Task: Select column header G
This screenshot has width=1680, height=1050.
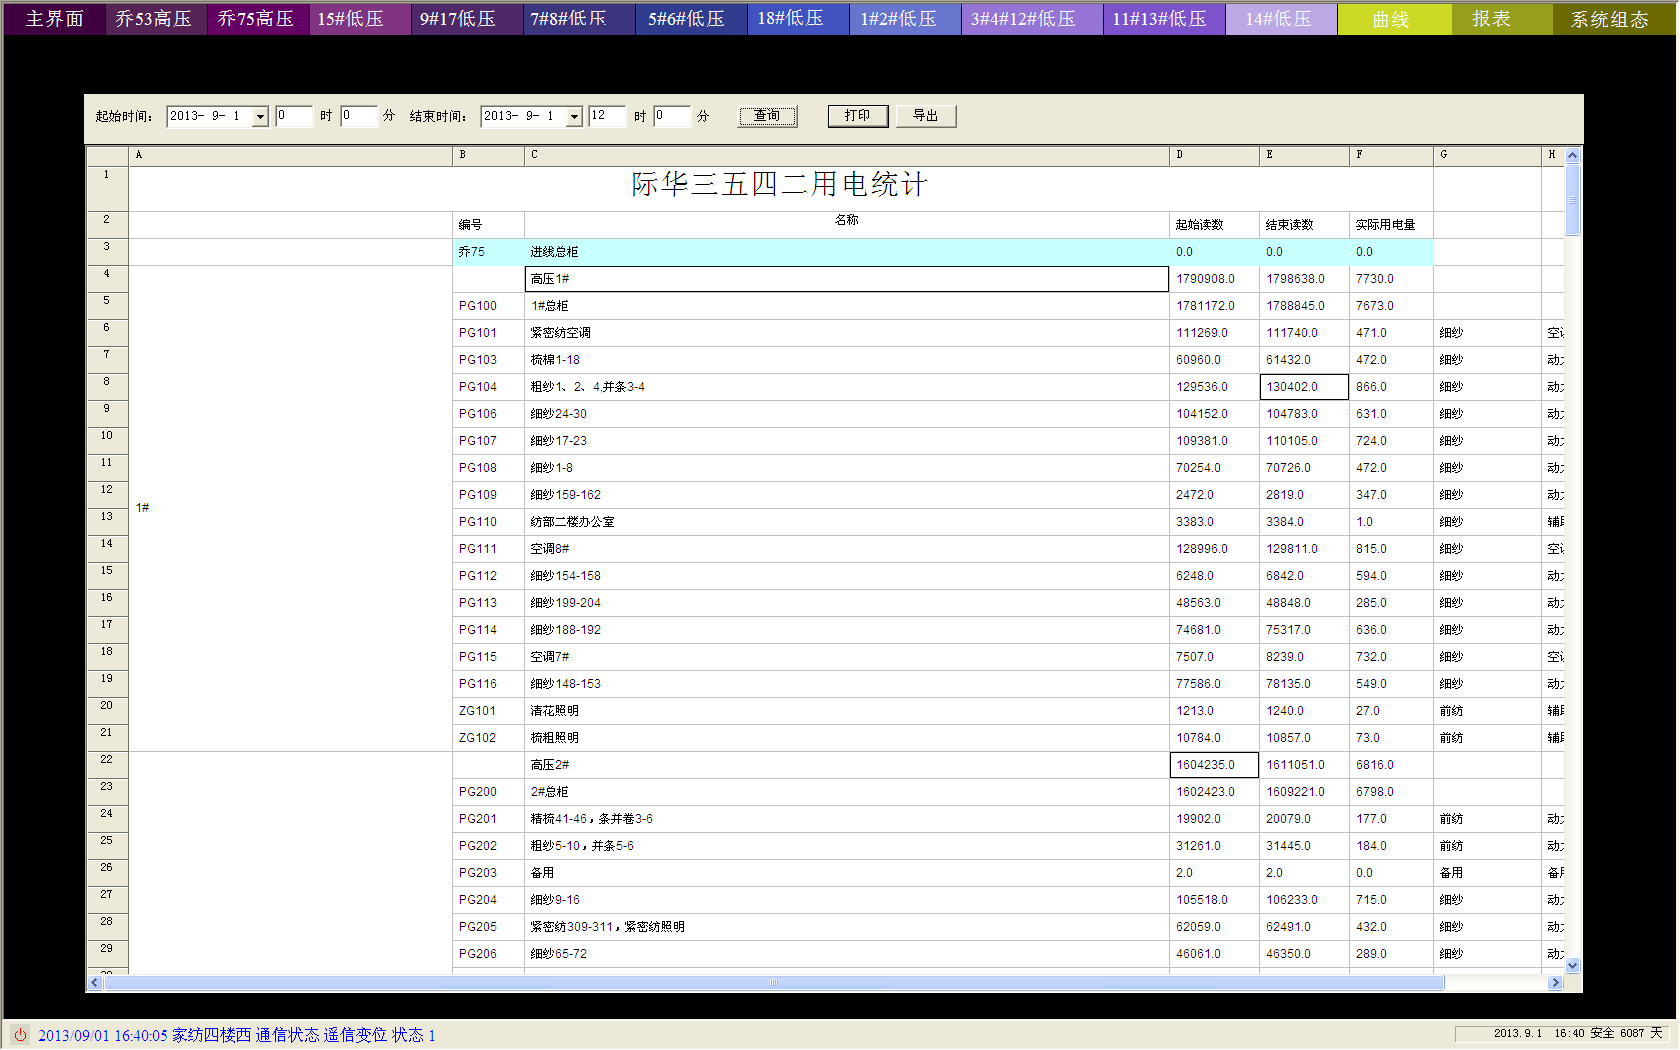Action: point(1487,155)
